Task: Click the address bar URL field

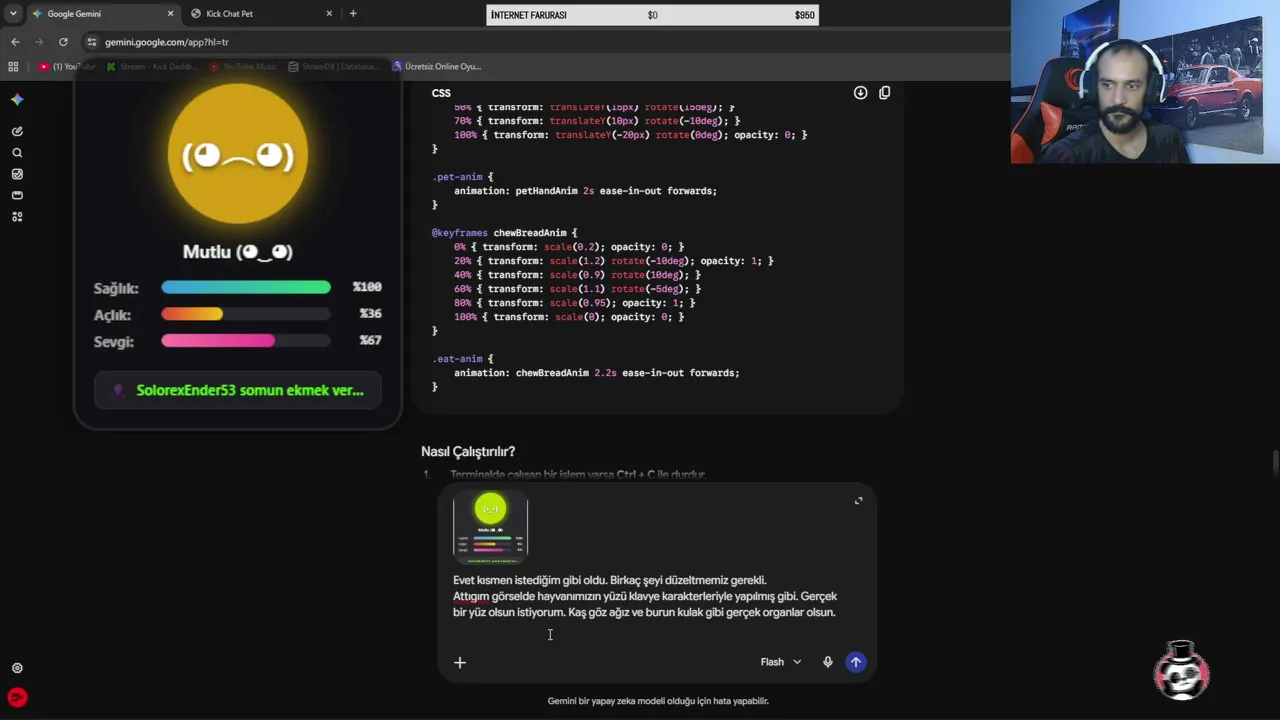Action: tap(540, 42)
